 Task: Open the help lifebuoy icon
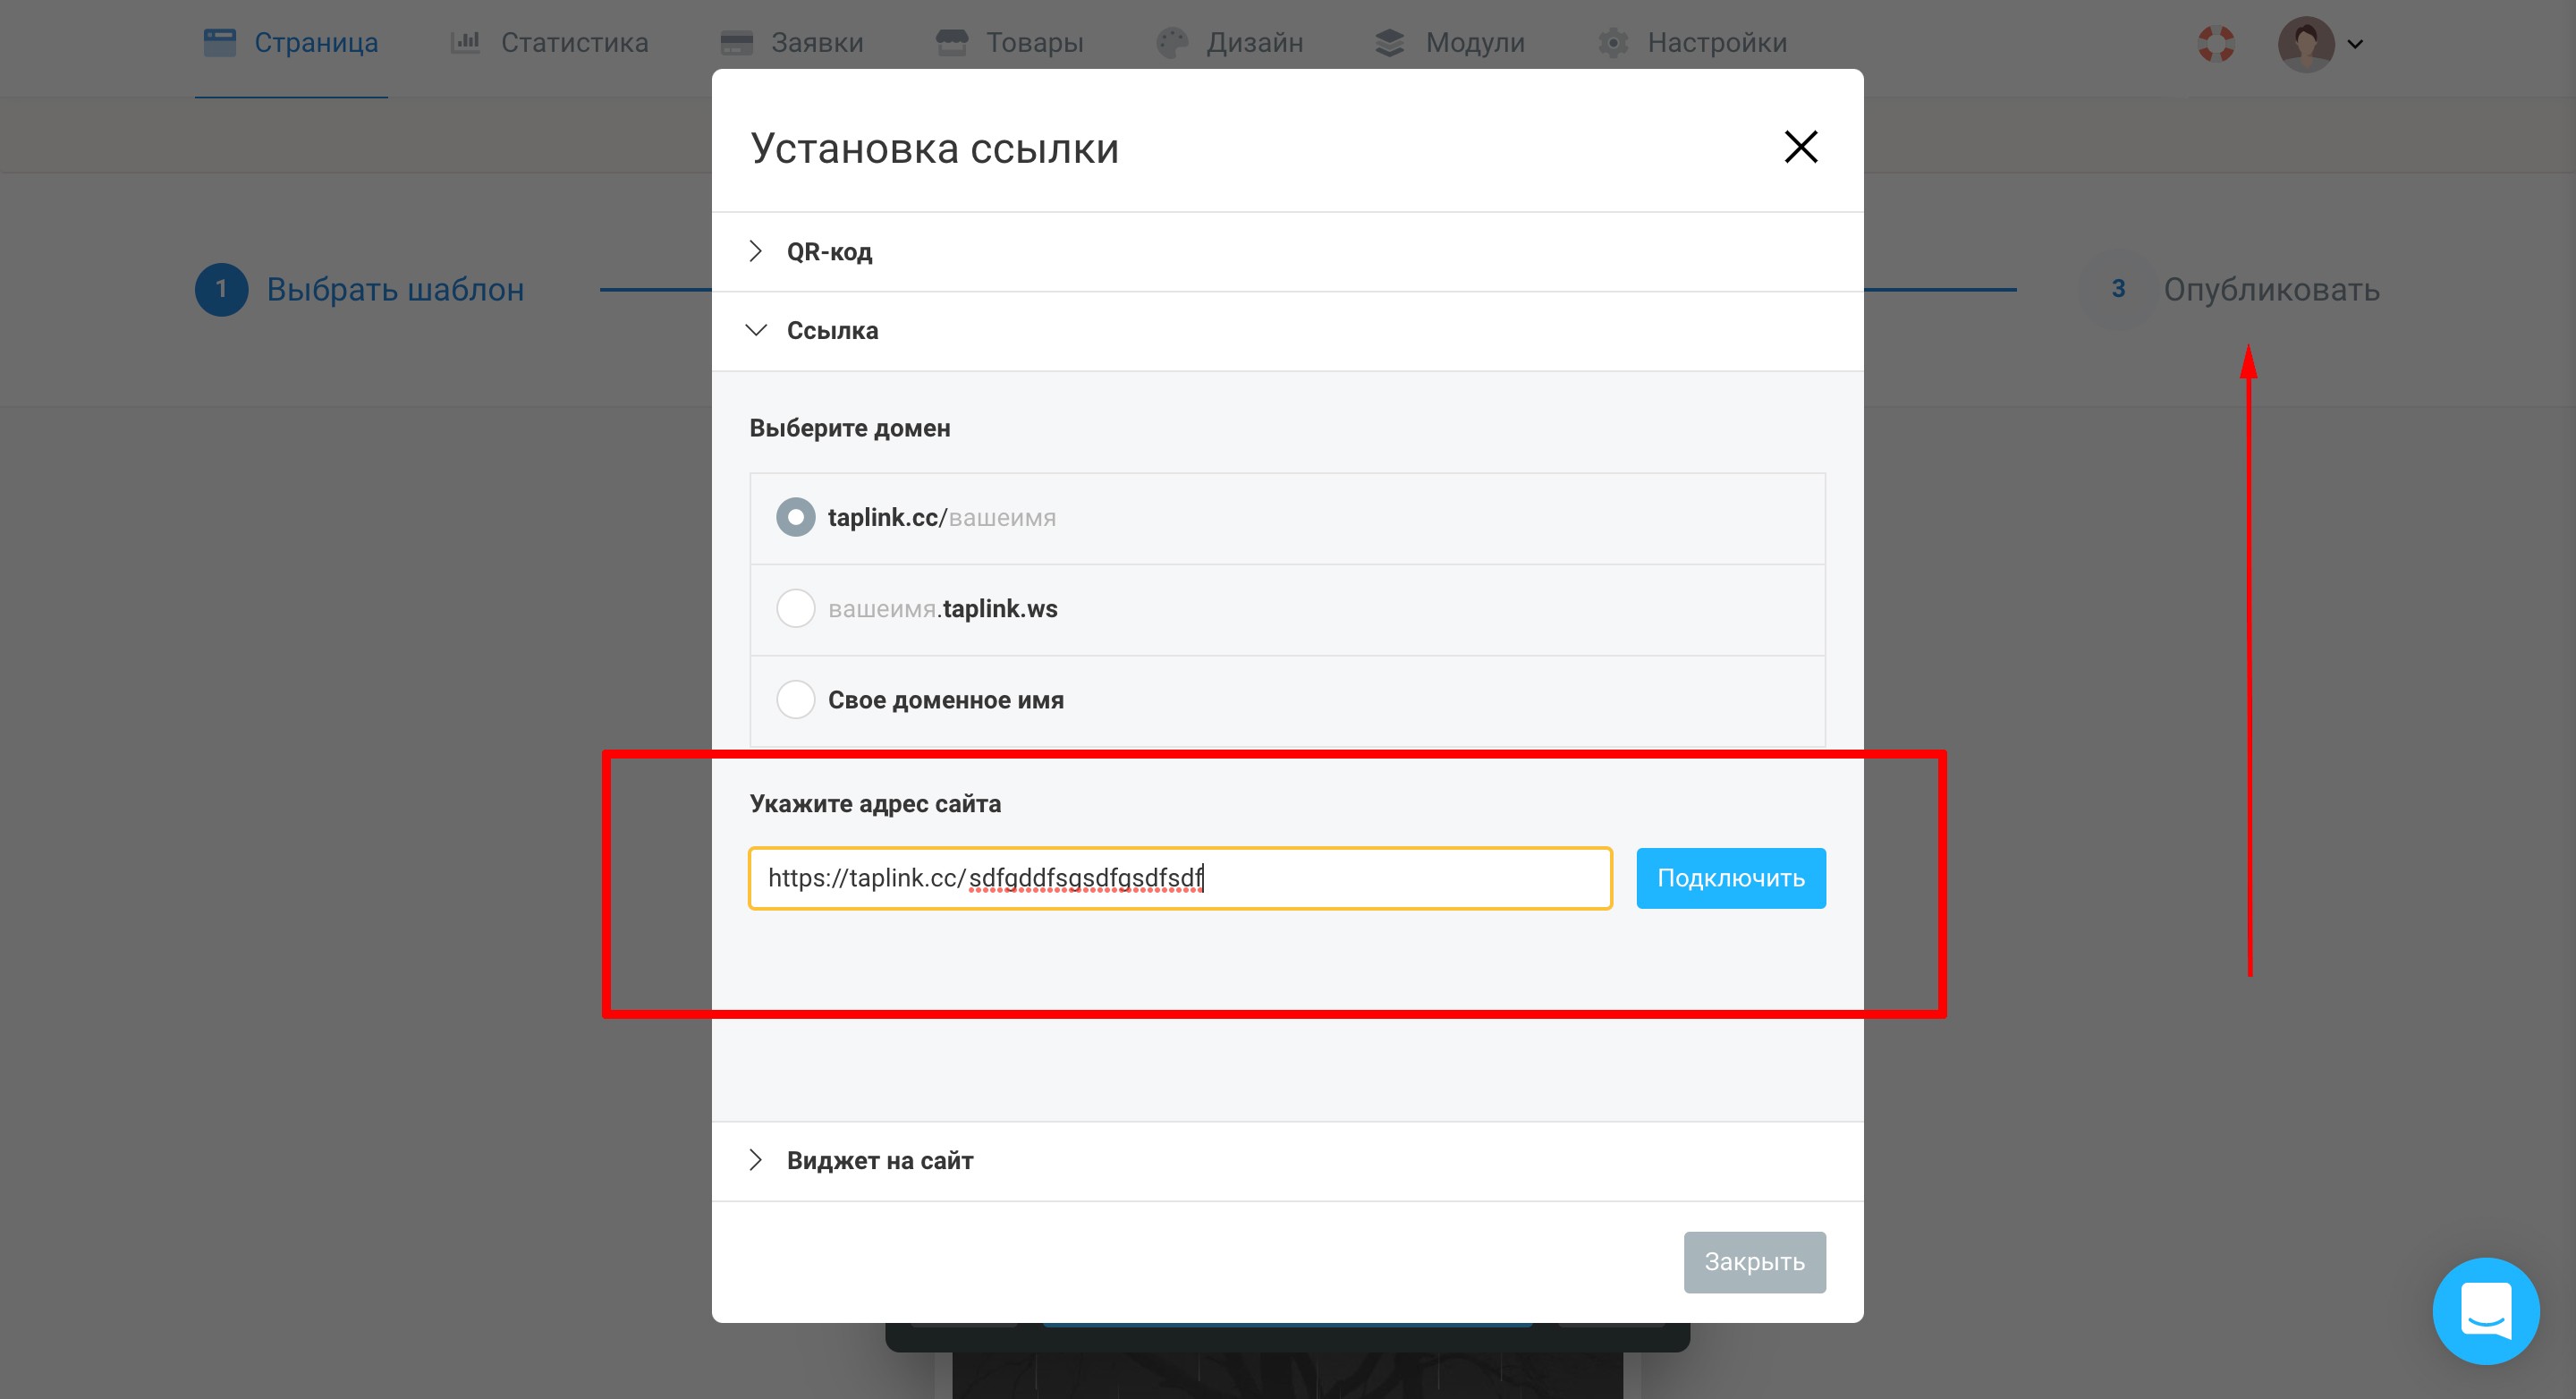pyautogui.click(x=2216, y=43)
